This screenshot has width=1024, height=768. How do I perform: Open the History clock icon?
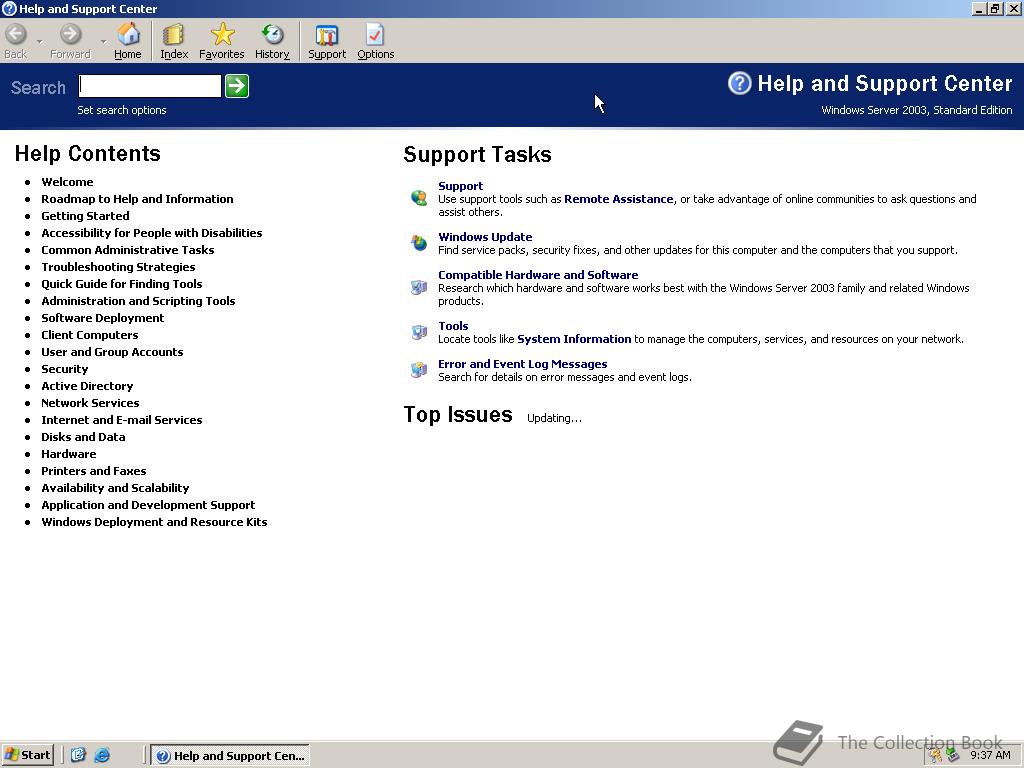click(272, 34)
